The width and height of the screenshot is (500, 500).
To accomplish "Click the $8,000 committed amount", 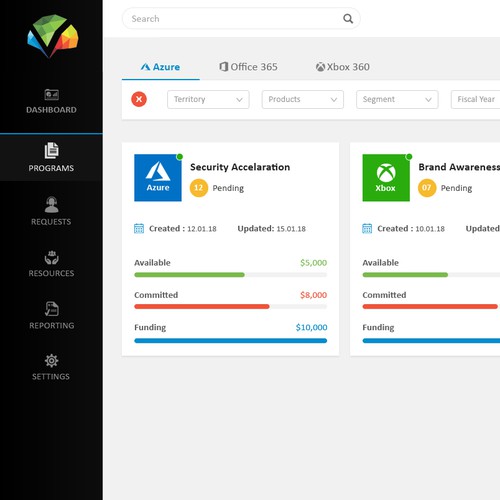I will coord(313,295).
